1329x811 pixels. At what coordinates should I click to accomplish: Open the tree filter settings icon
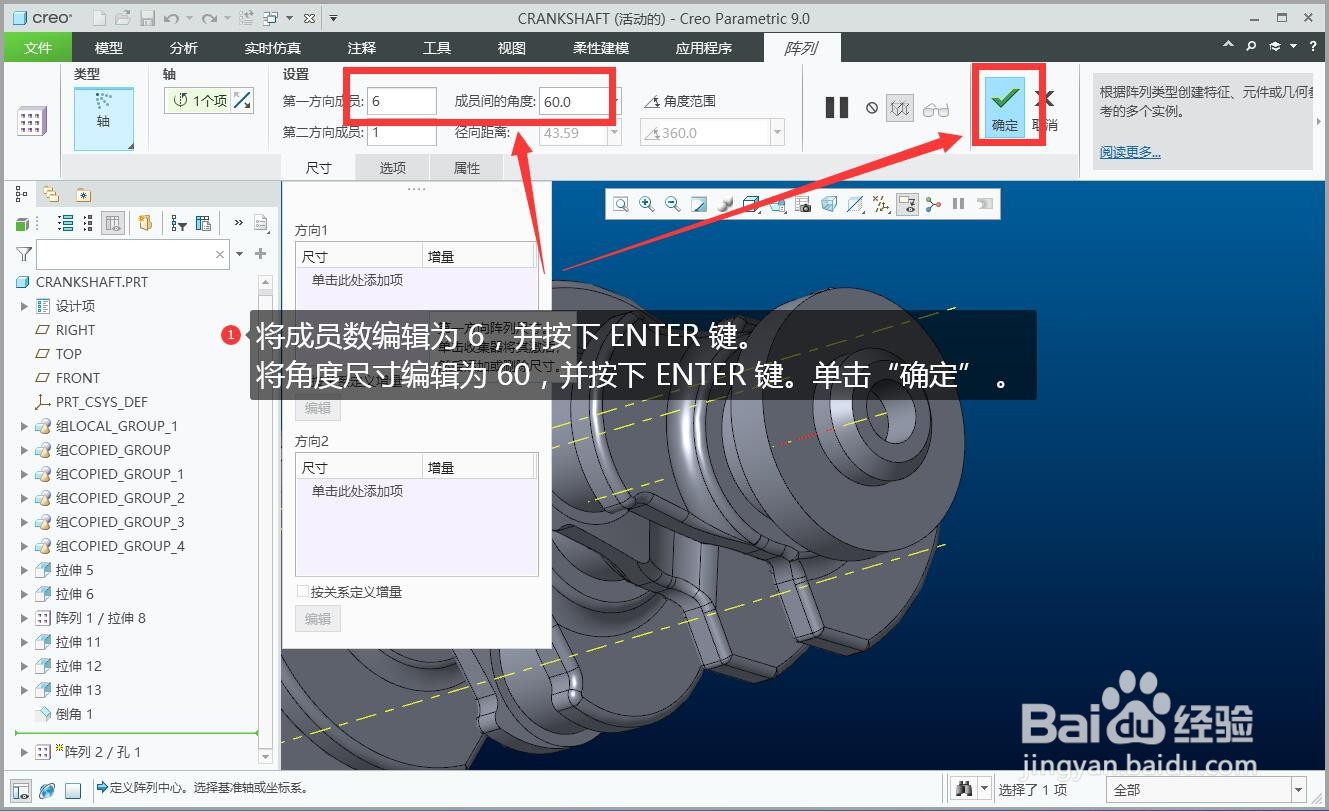tap(179, 223)
